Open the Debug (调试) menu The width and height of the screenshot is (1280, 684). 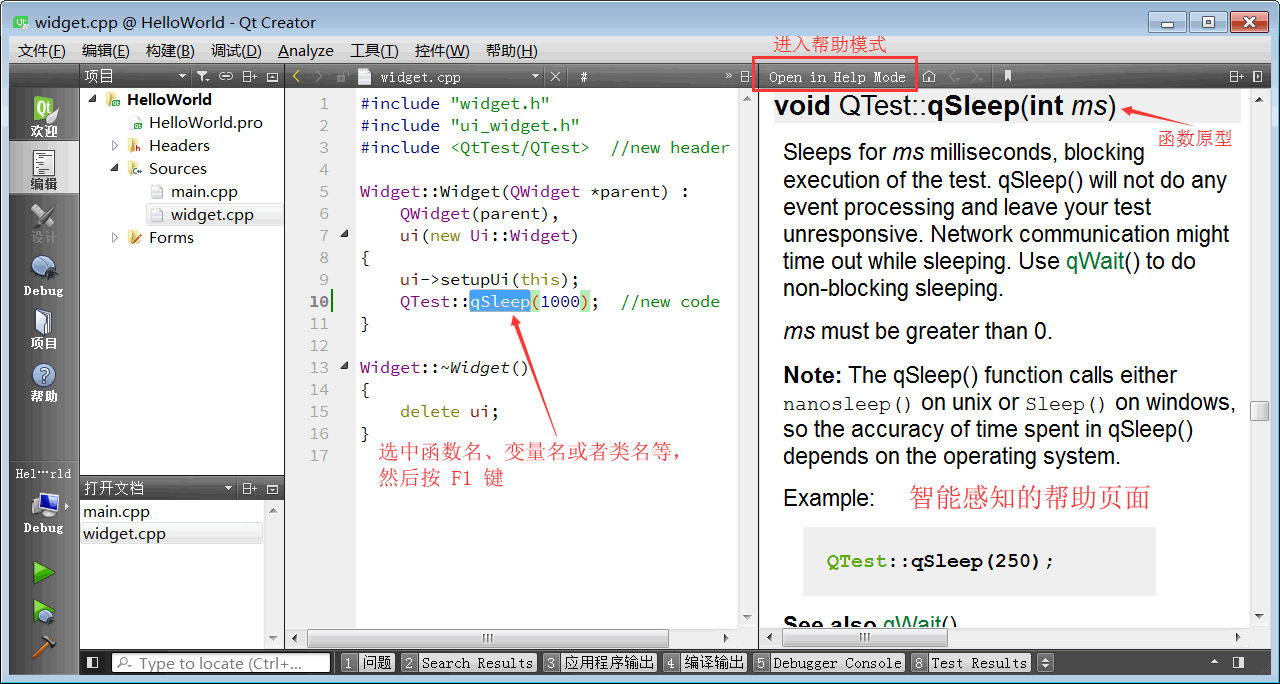pyautogui.click(x=236, y=50)
